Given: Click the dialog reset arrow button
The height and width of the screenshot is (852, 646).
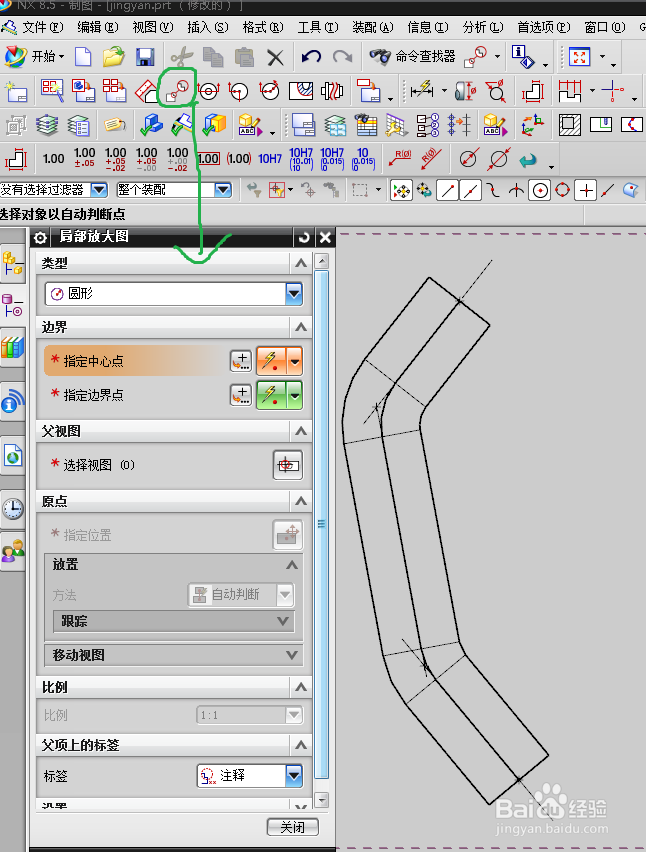Looking at the screenshot, I should (x=304, y=237).
